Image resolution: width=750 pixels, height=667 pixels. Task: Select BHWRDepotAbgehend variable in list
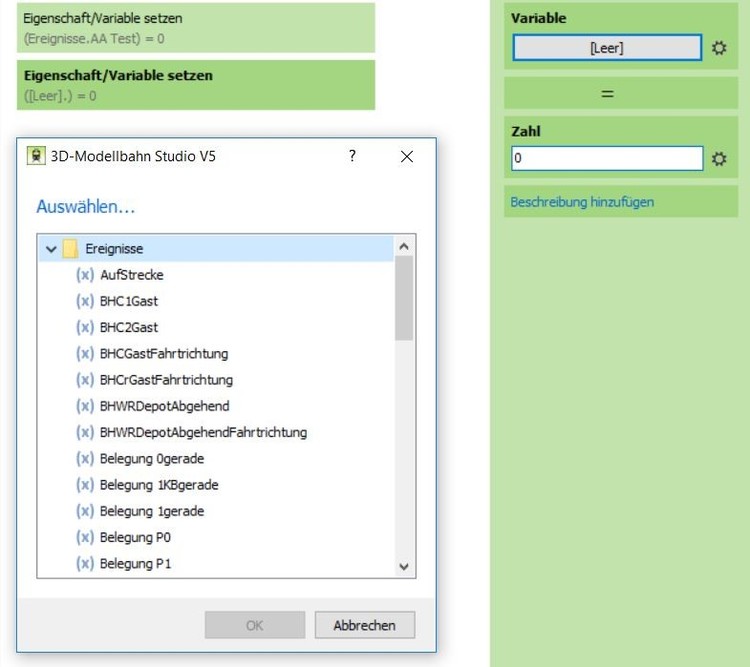pos(164,406)
